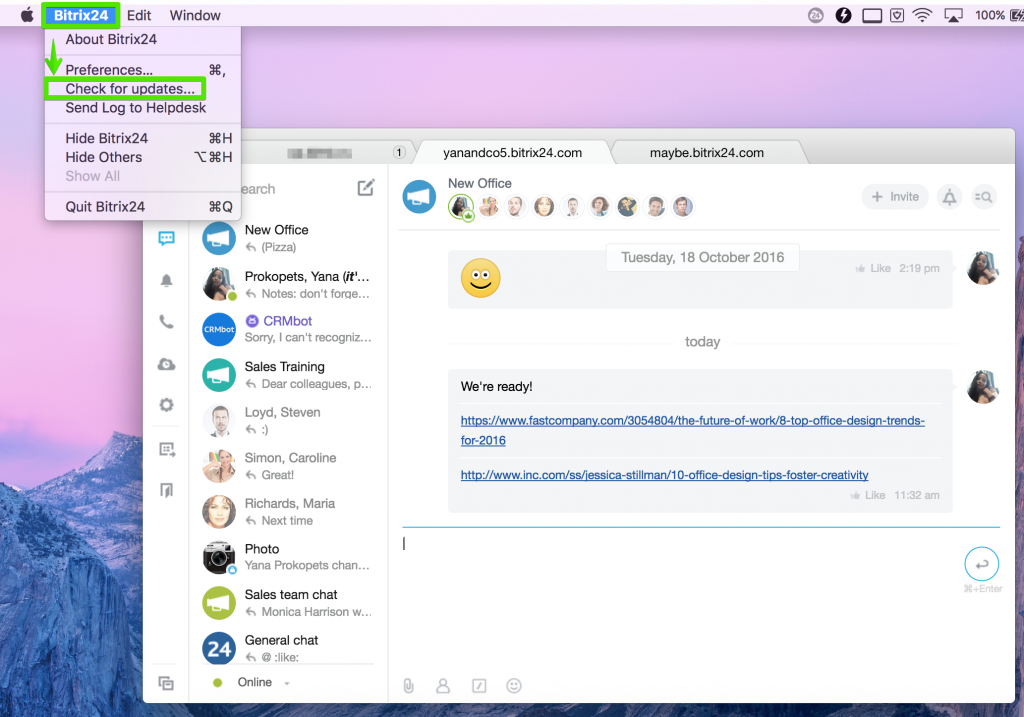Open the Sales Training chat

pyautogui.click(x=288, y=375)
